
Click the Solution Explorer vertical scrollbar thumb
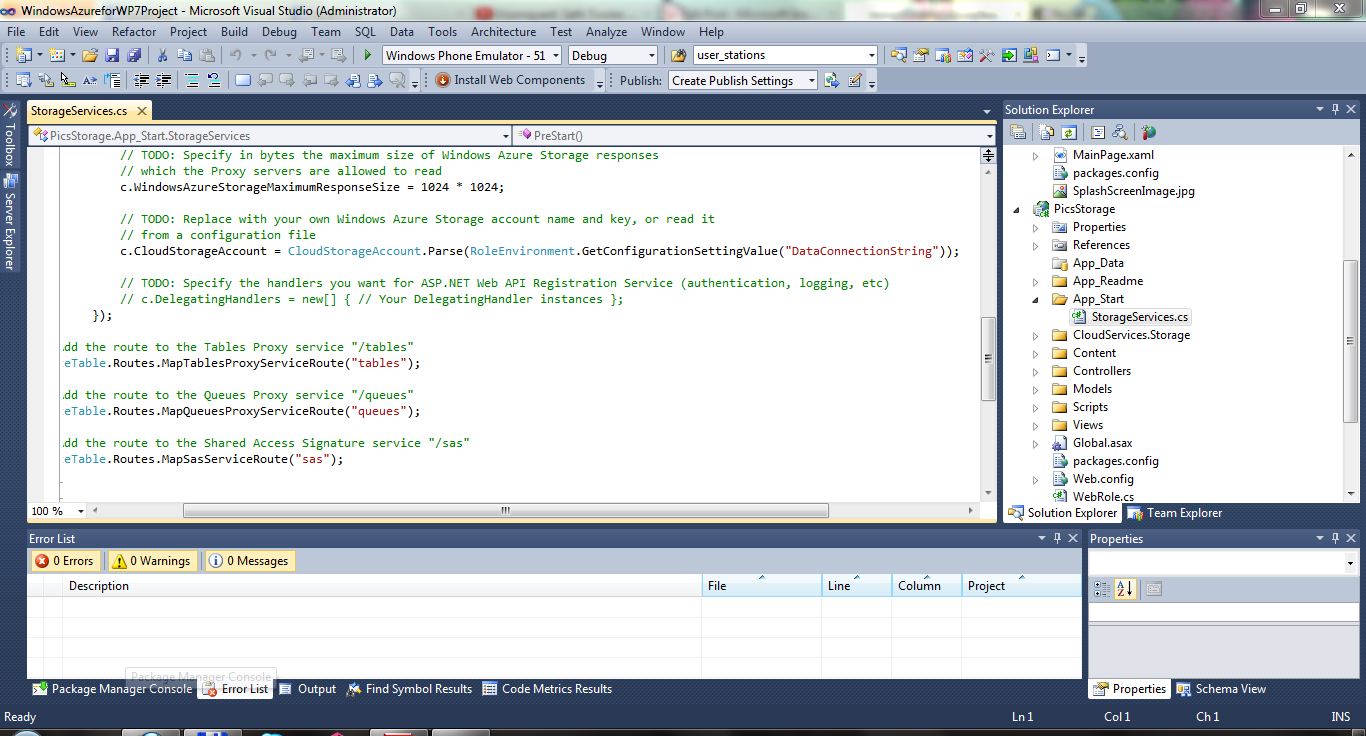click(x=1350, y=341)
